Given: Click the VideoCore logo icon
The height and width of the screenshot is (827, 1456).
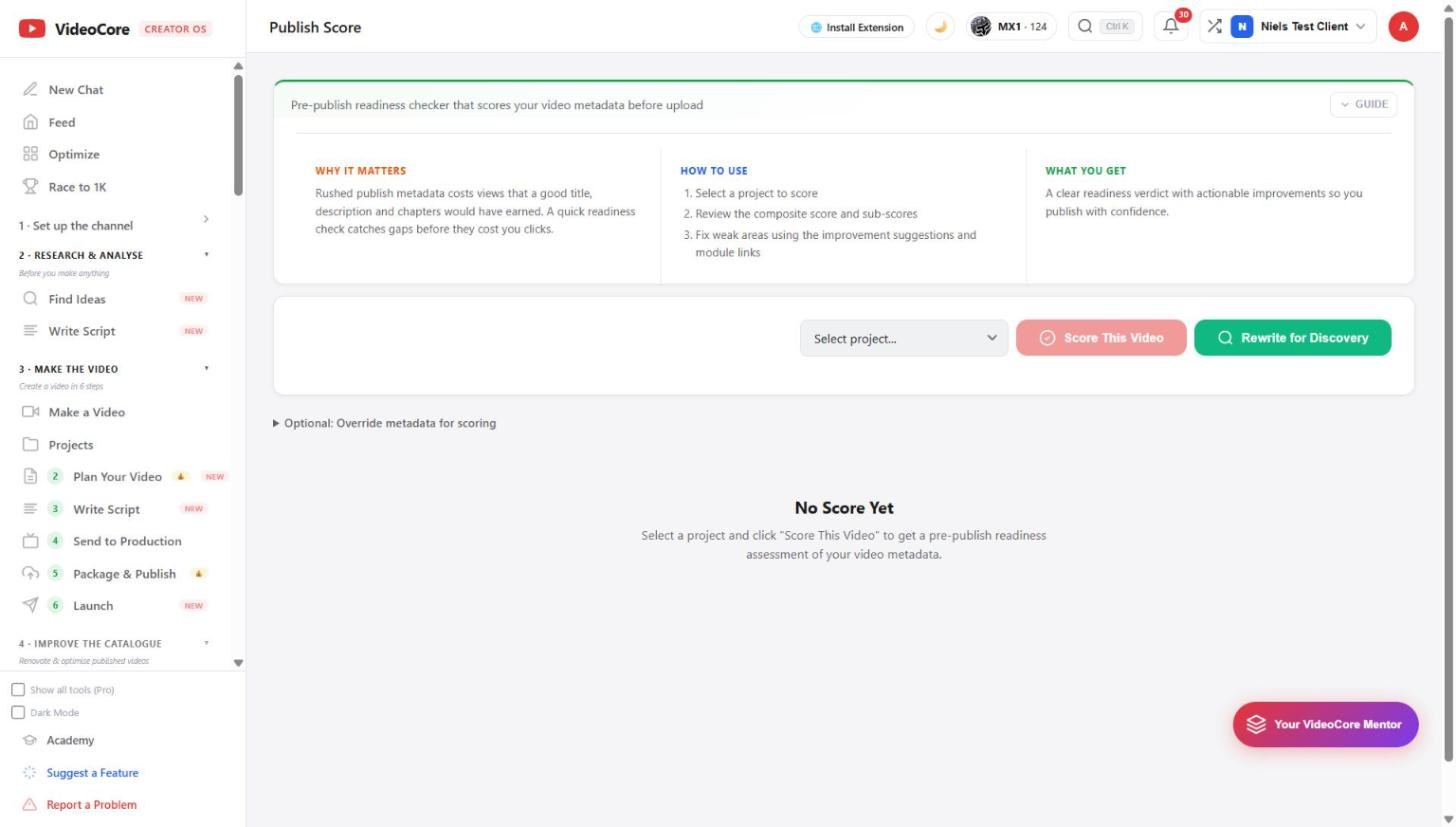Looking at the screenshot, I should 32,28.
